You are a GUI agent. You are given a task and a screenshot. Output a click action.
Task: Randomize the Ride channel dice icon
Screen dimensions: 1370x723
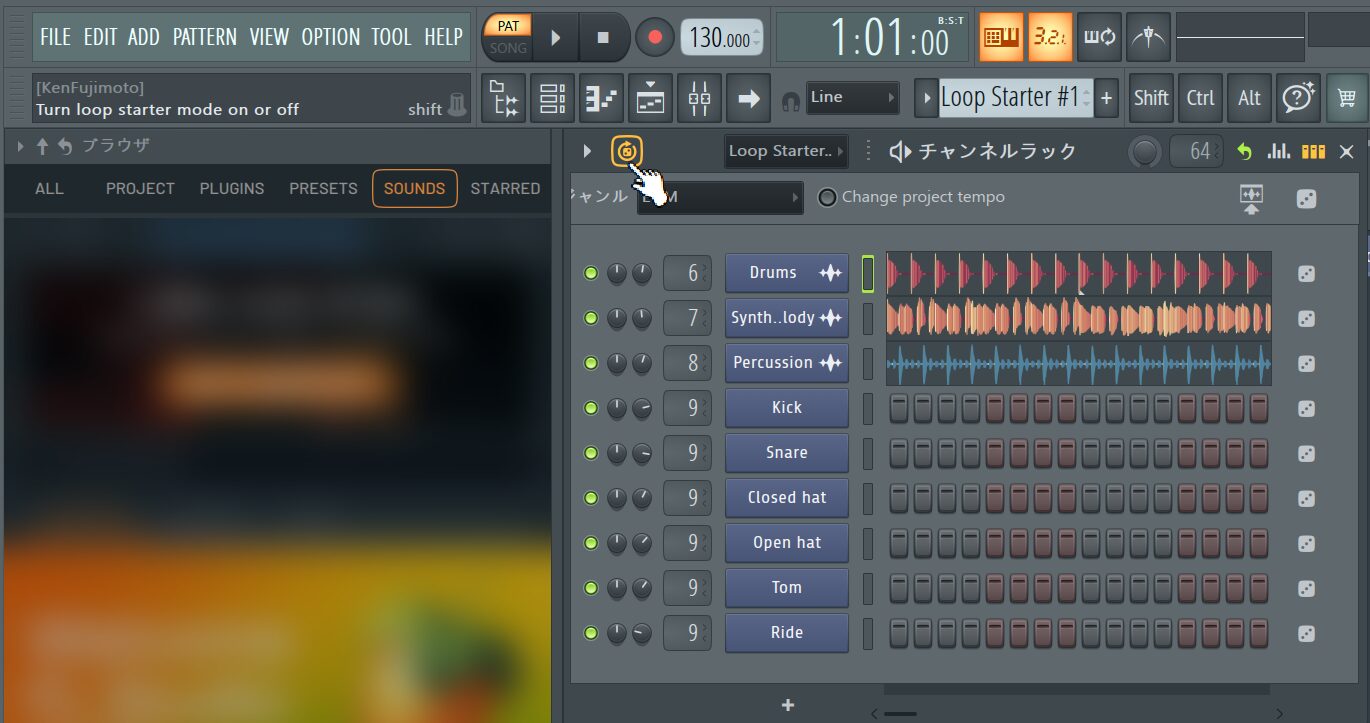click(1306, 634)
